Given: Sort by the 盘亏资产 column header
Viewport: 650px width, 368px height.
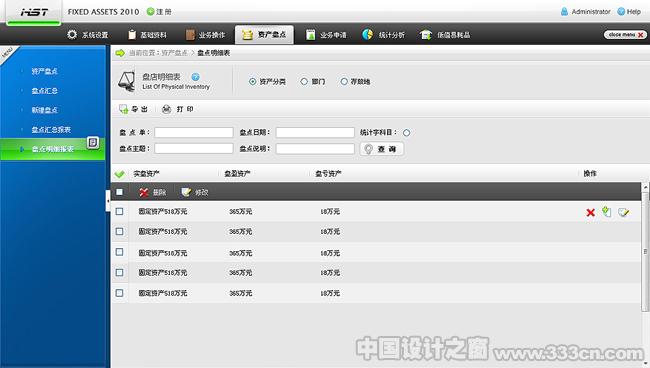Looking at the screenshot, I should (328, 174).
